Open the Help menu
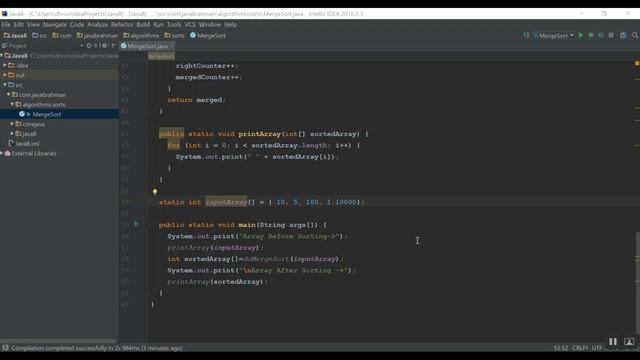640x360 pixels. 231,24
